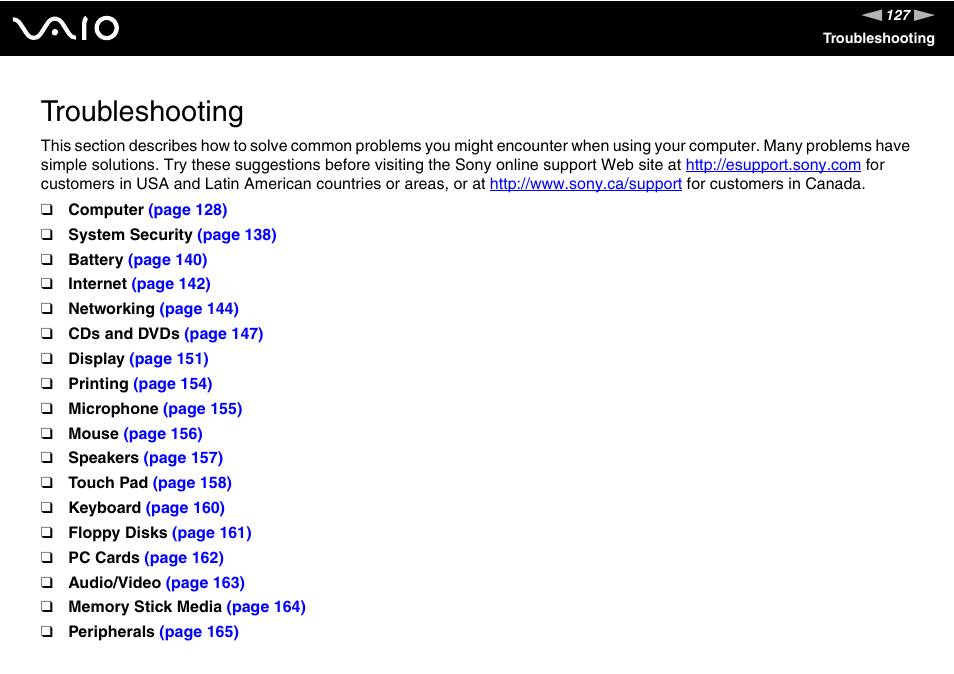Image resolution: width=954 pixels, height=674 pixels.
Task: Click the bold text System Security
Action: pyautogui.click(x=130, y=235)
